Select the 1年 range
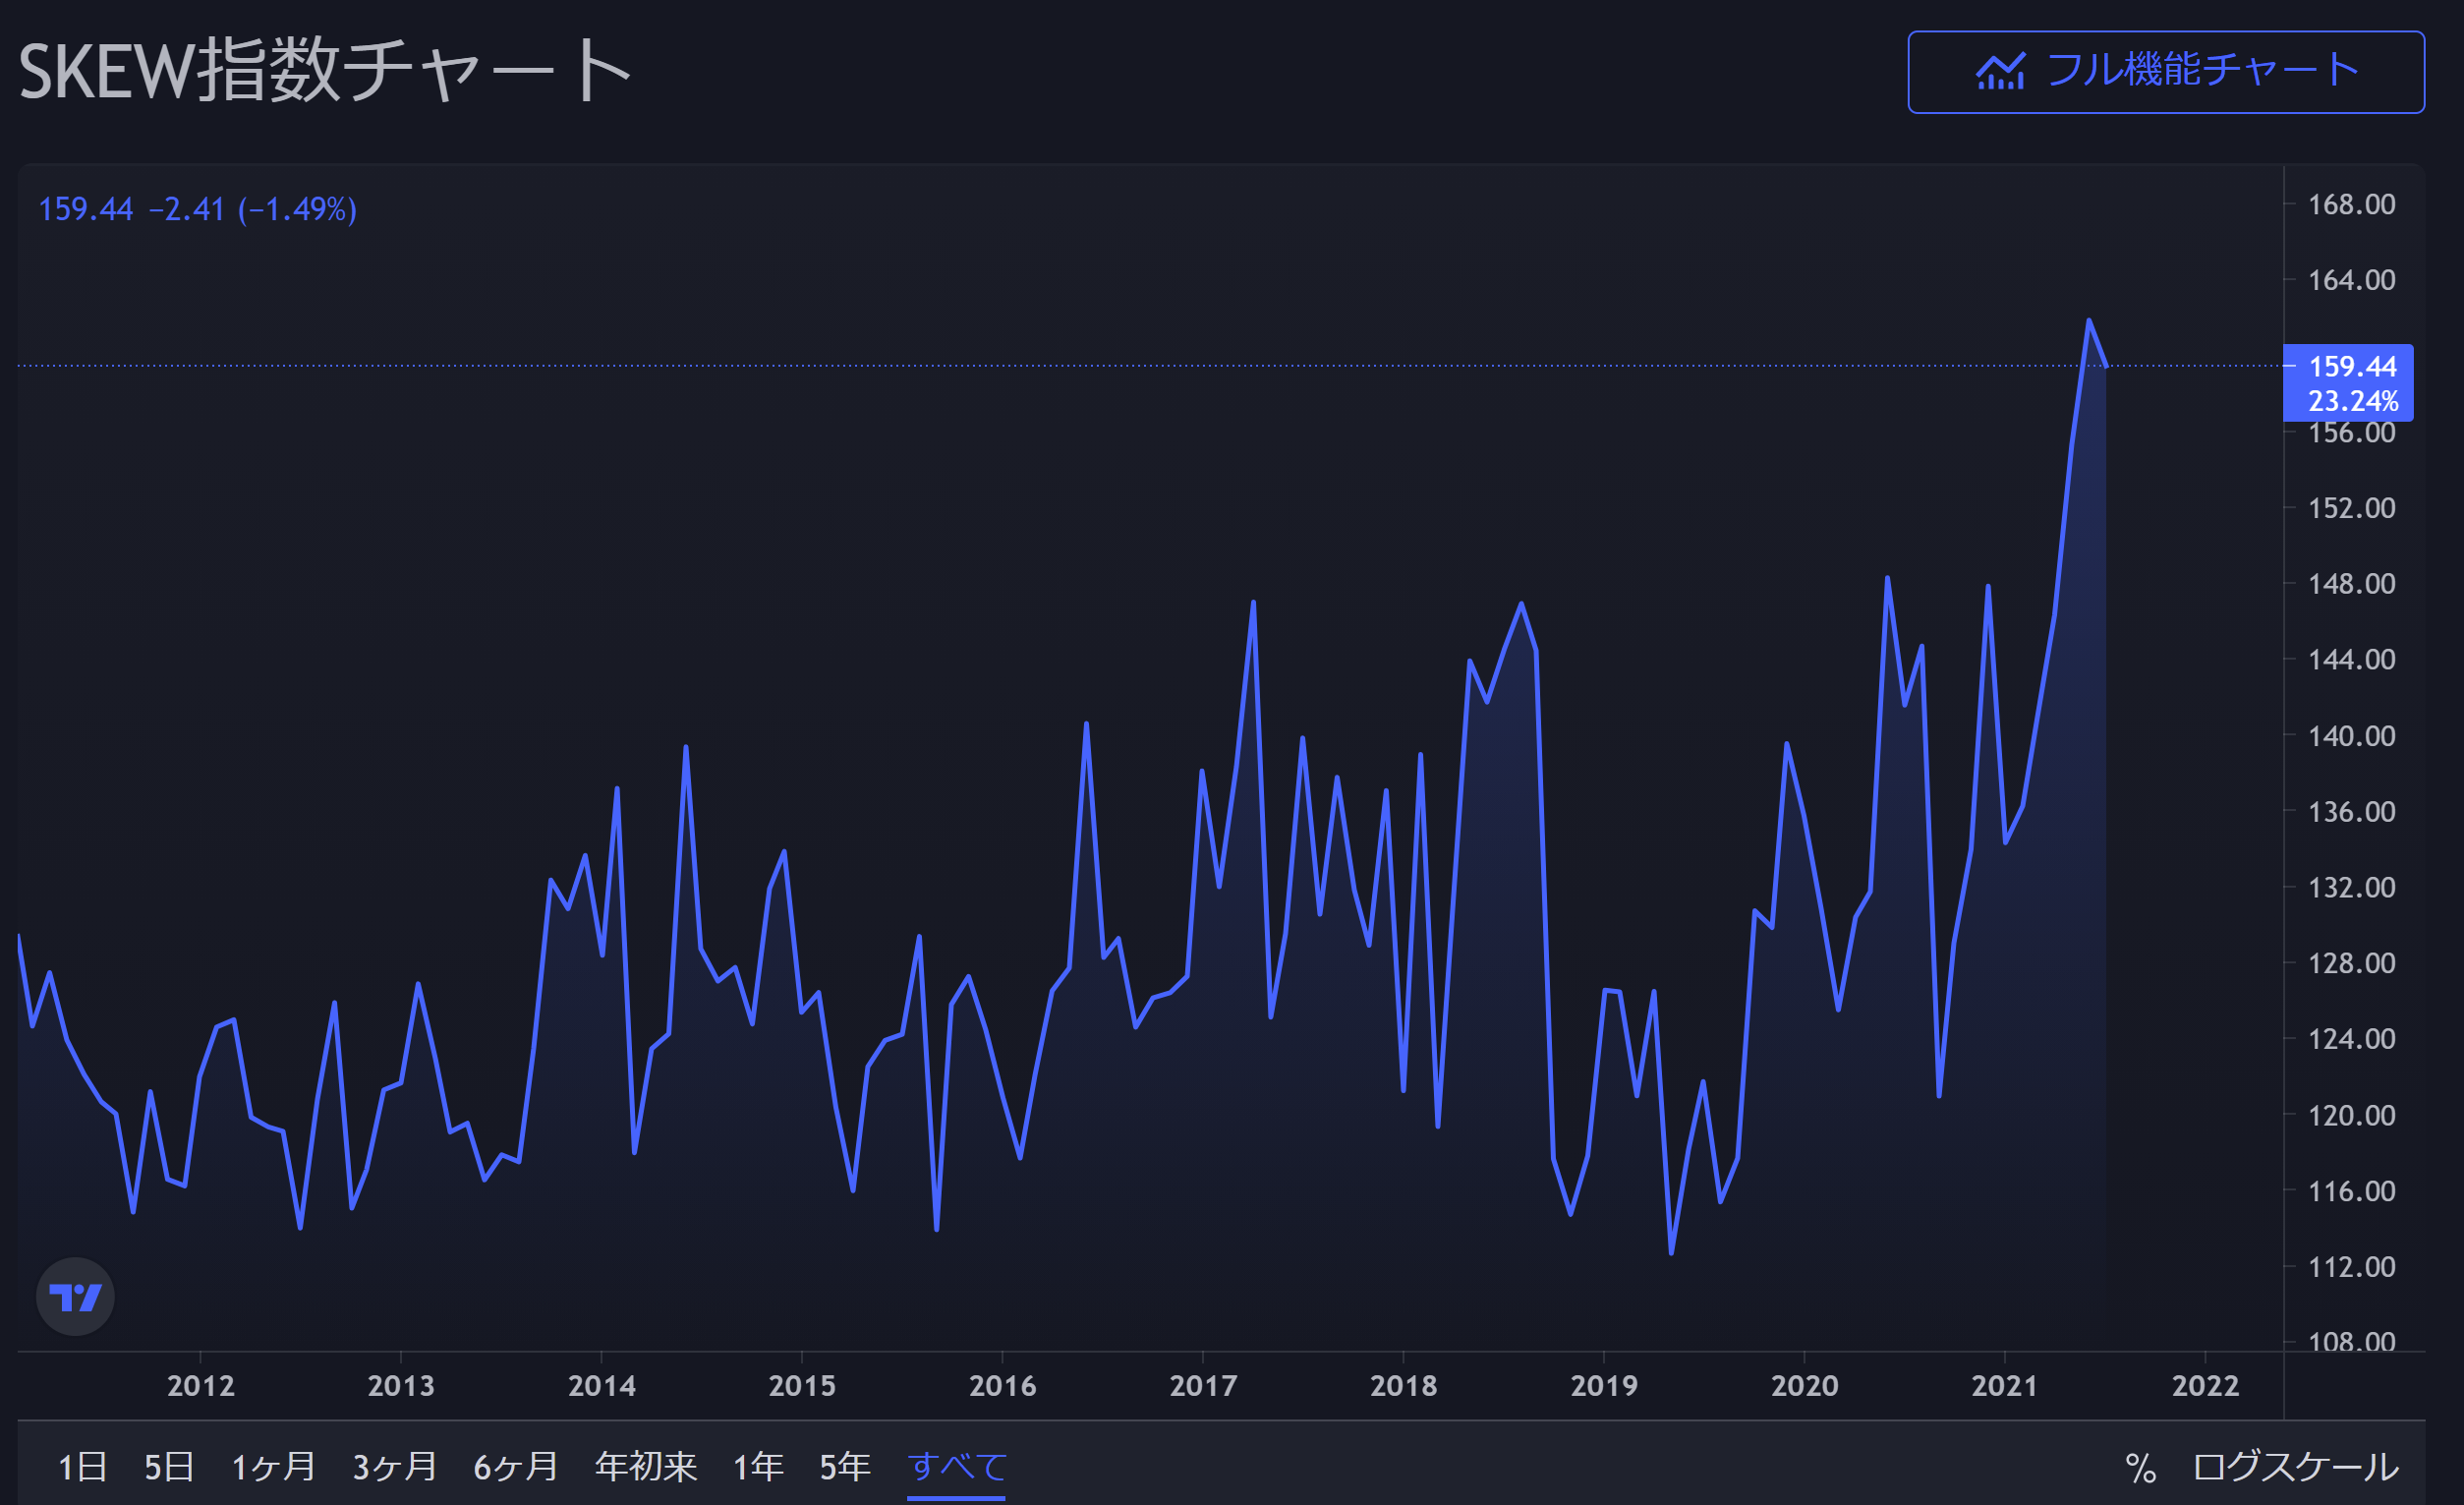Screen dimensions: 2464x1505 (x=758, y=1467)
